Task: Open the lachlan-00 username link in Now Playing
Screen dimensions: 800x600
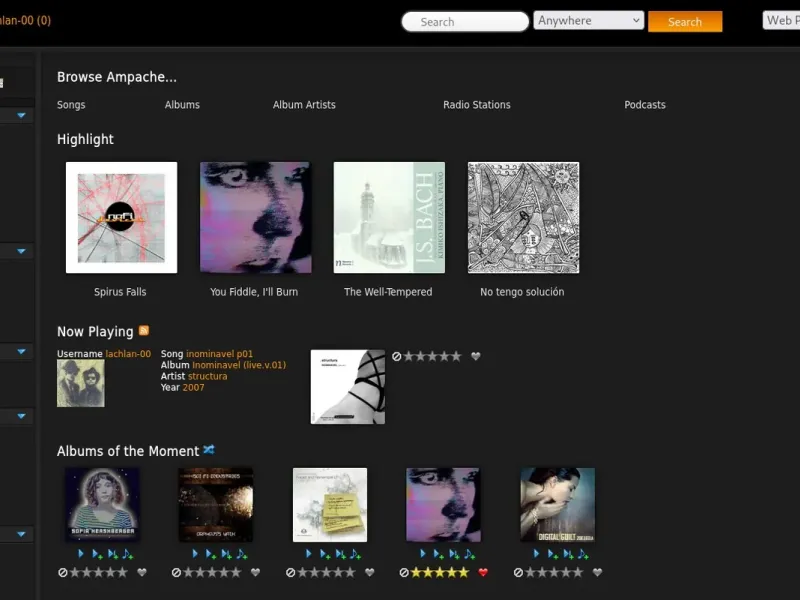Action: point(128,354)
